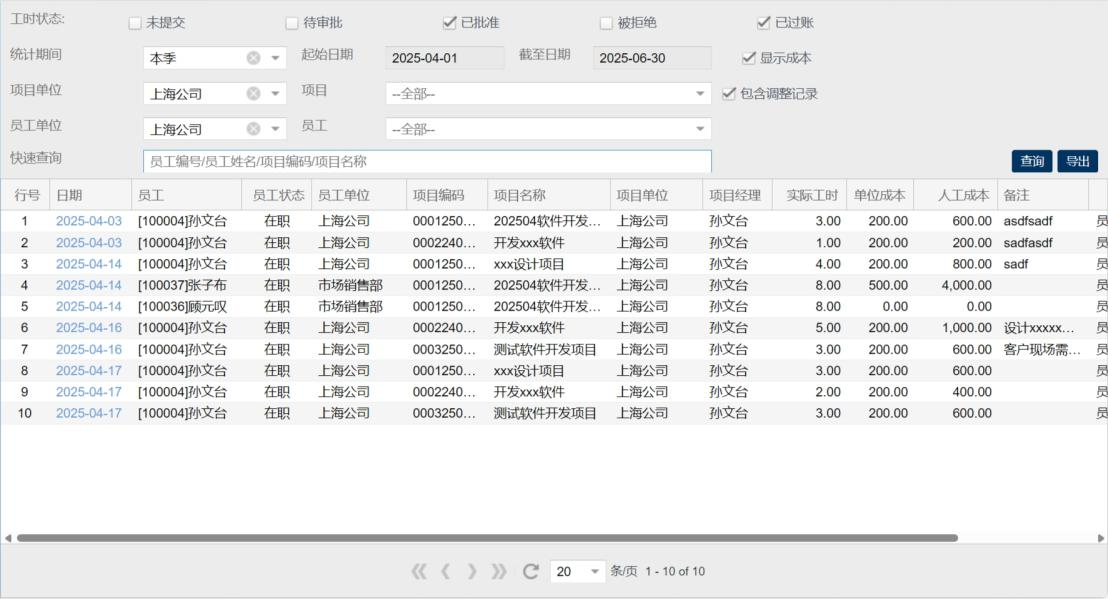Image resolution: width=1108 pixels, height=599 pixels.
Task: Go to previous page arrow
Action: 446,572
